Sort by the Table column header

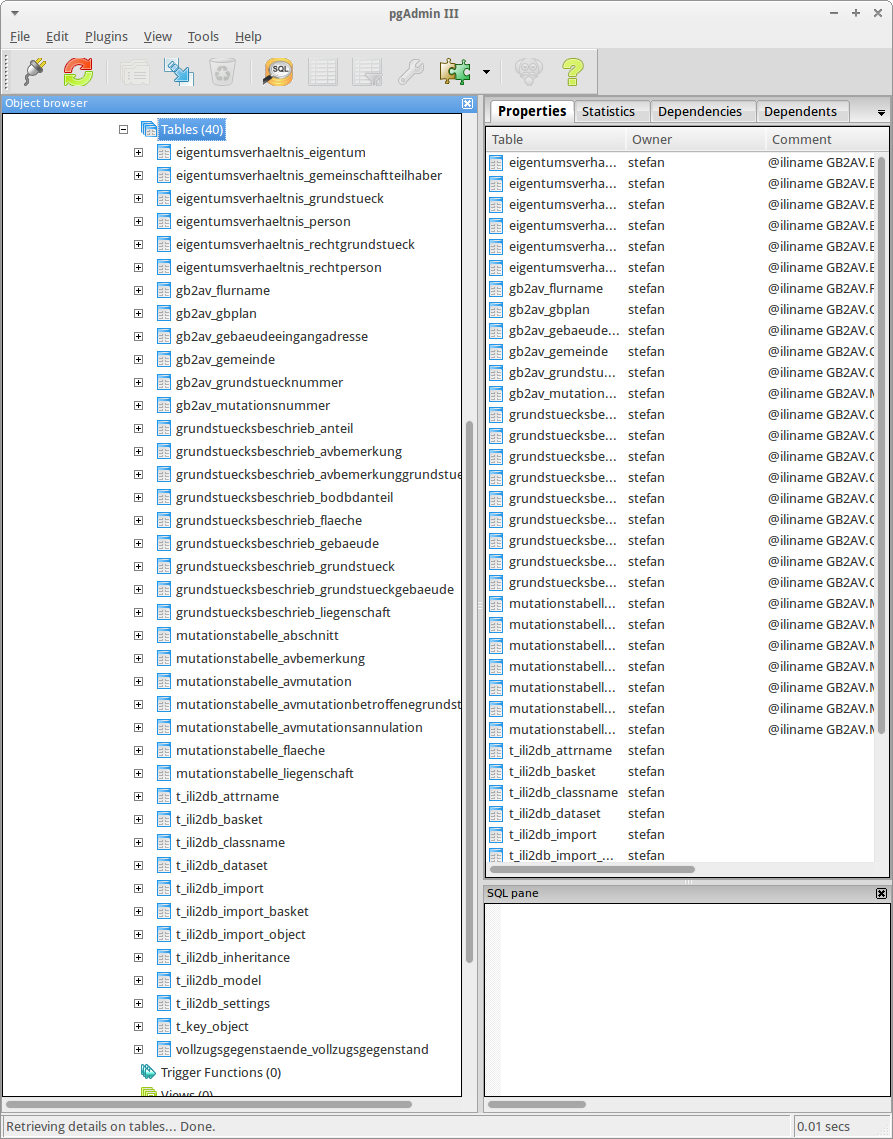pyautogui.click(x=556, y=139)
